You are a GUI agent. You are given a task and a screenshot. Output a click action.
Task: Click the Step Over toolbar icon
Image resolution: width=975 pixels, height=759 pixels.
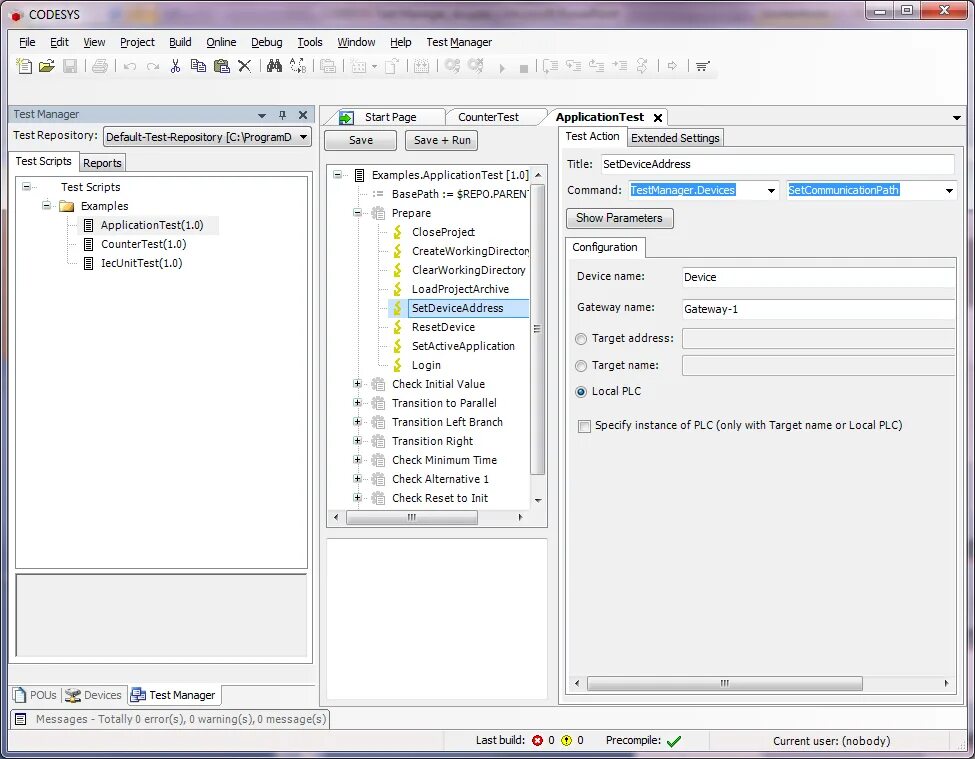573,66
